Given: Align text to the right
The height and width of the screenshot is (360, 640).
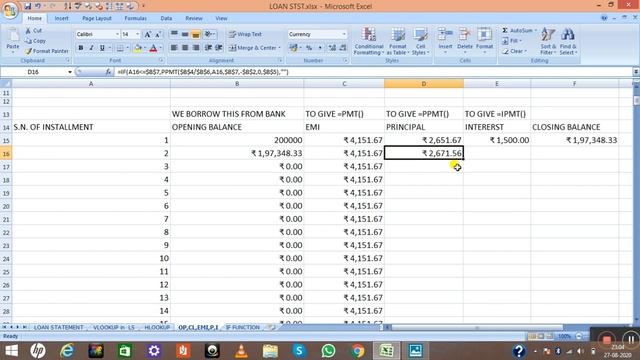Looking at the screenshot, I should (x=196, y=48).
